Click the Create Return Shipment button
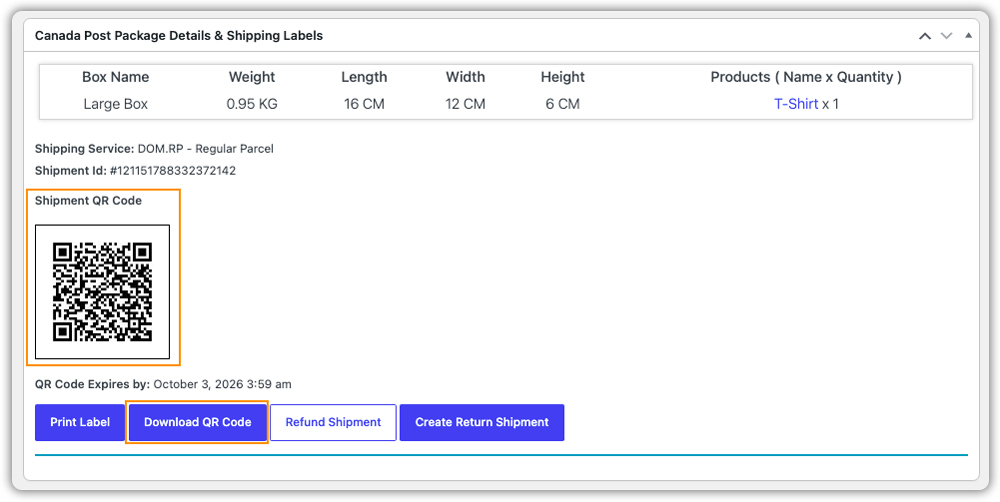This screenshot has width=1000, height=502. click(482, 422)
